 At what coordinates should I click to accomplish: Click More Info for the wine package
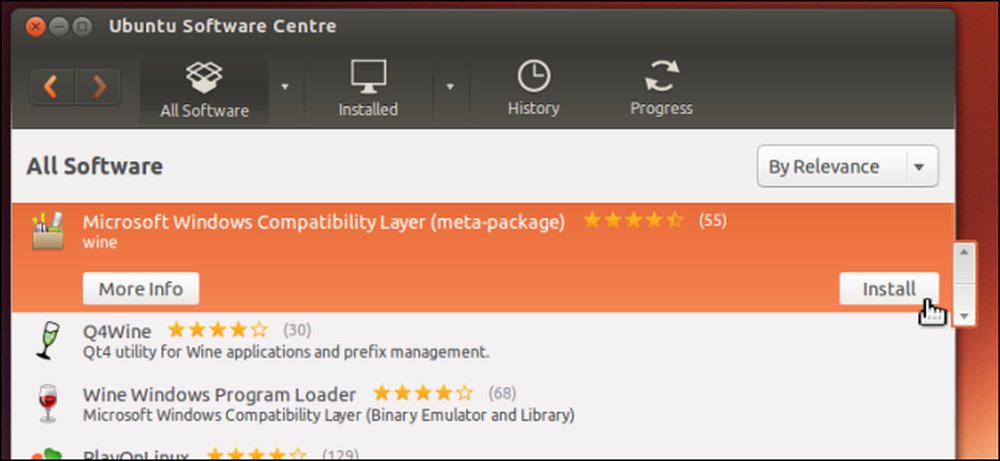(141, 289)
